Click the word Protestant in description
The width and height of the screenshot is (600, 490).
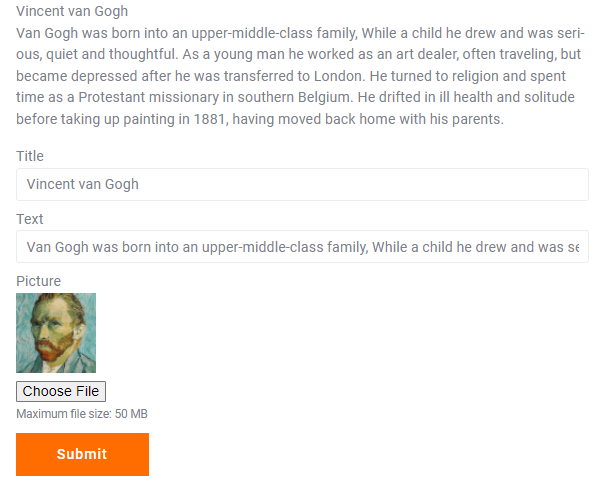(116, 98)
